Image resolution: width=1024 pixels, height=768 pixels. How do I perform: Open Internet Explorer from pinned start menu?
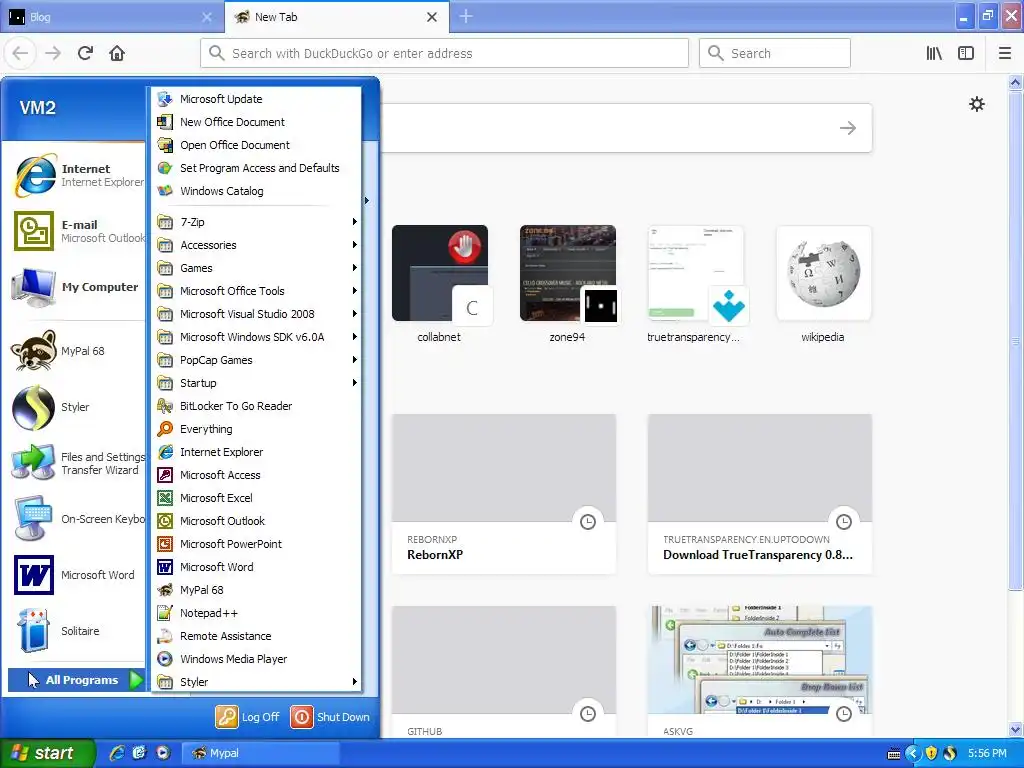(77, 175)
